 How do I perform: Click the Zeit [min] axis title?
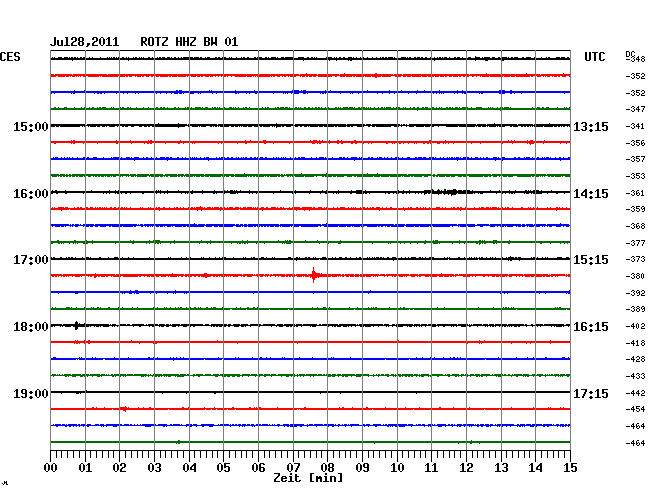click(308, 478)
